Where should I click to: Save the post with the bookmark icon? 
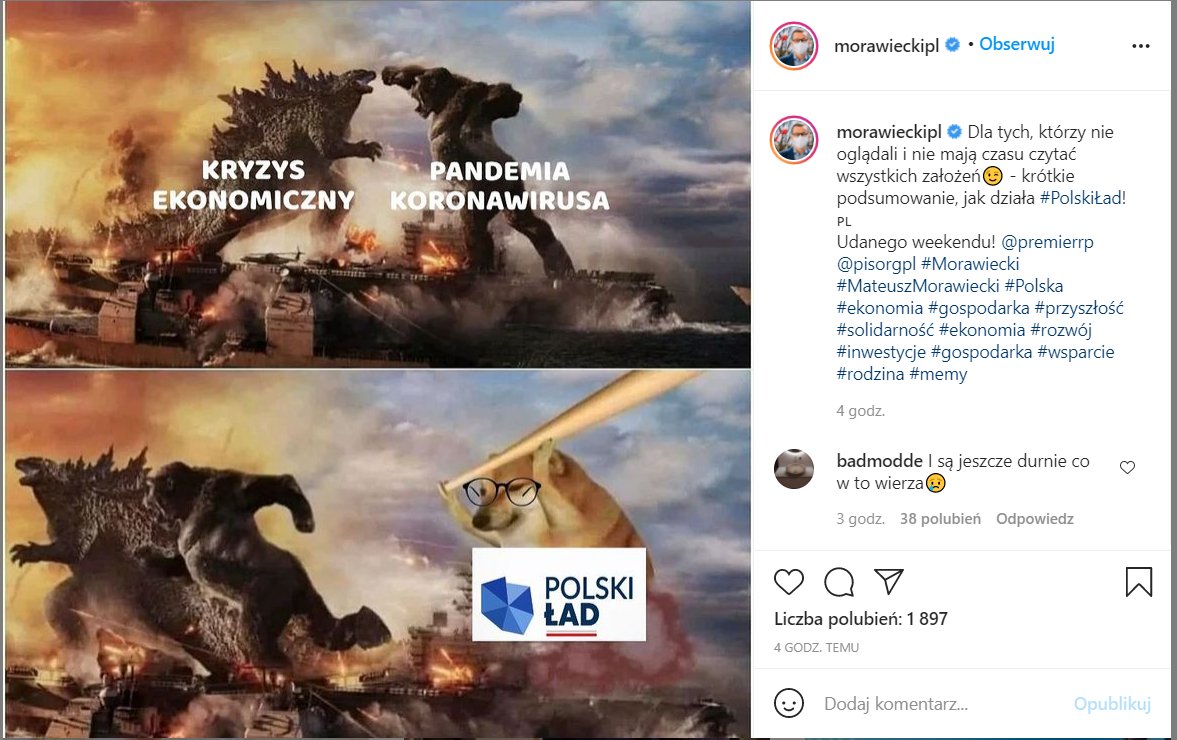(1139, 582)
